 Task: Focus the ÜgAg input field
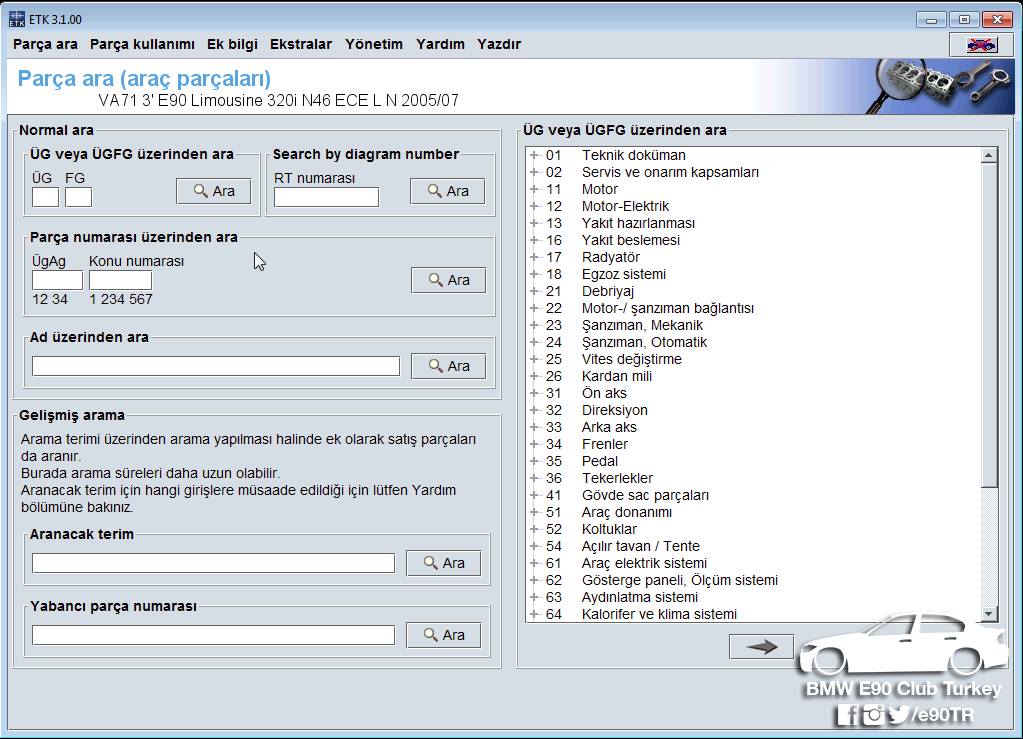click(57, 280)
